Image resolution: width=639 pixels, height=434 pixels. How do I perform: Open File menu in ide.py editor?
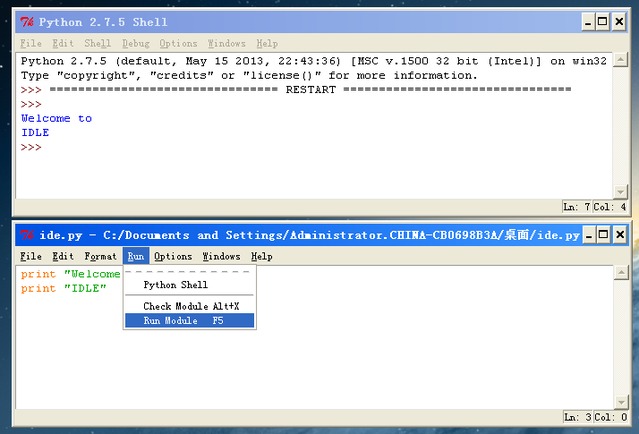point(31,256)
